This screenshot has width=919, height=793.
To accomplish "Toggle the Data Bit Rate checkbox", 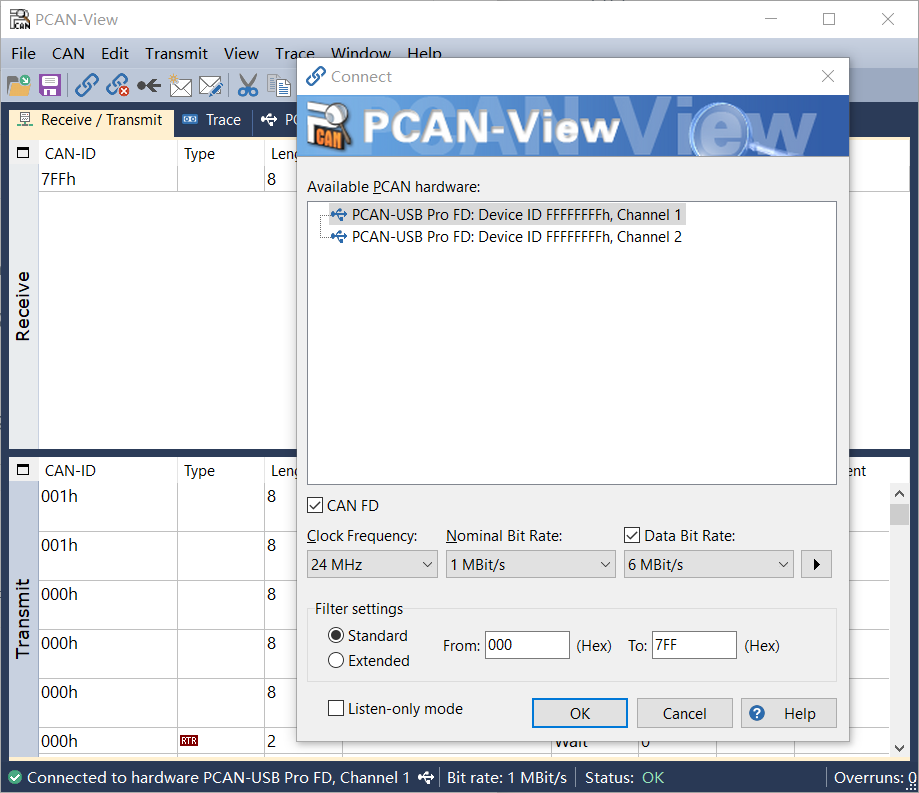I will tap(632, 535).
